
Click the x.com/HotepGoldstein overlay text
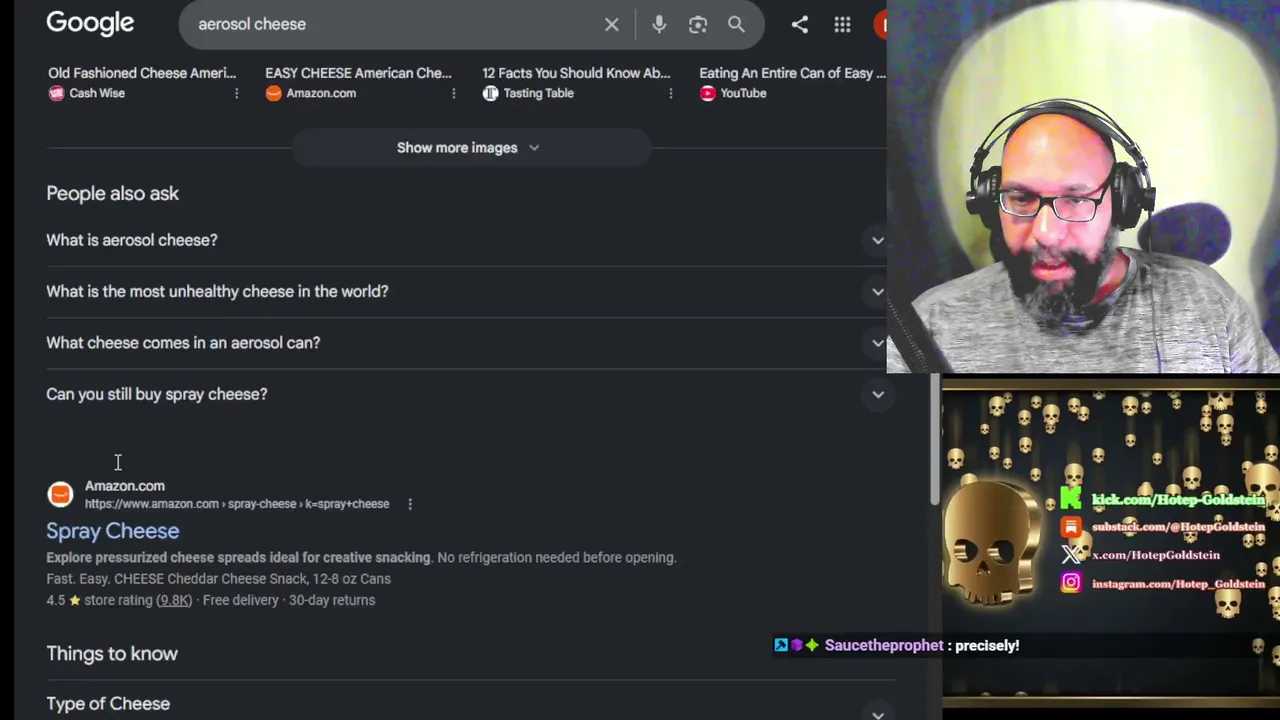pyautogui.click(x=1156, y=555)
